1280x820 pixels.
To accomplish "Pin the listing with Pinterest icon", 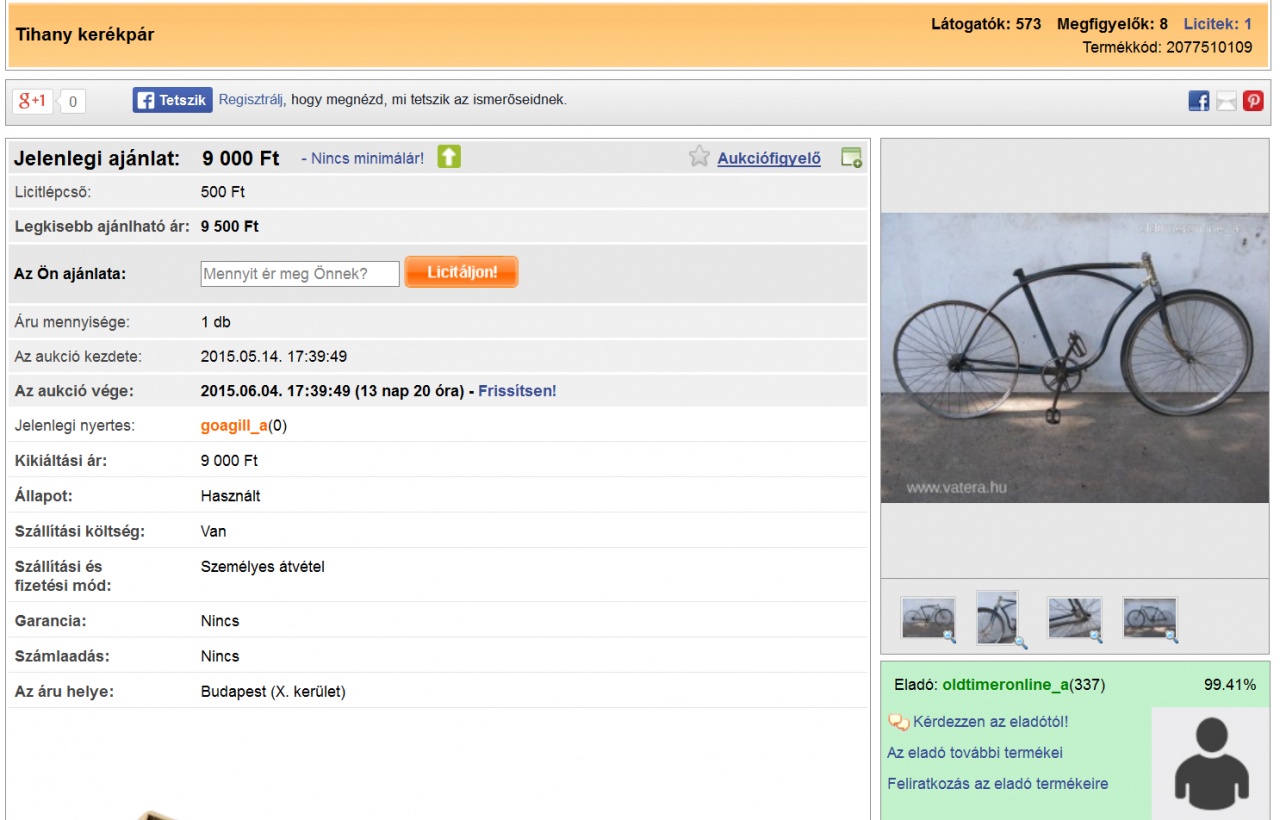I will click(1253, 101).
